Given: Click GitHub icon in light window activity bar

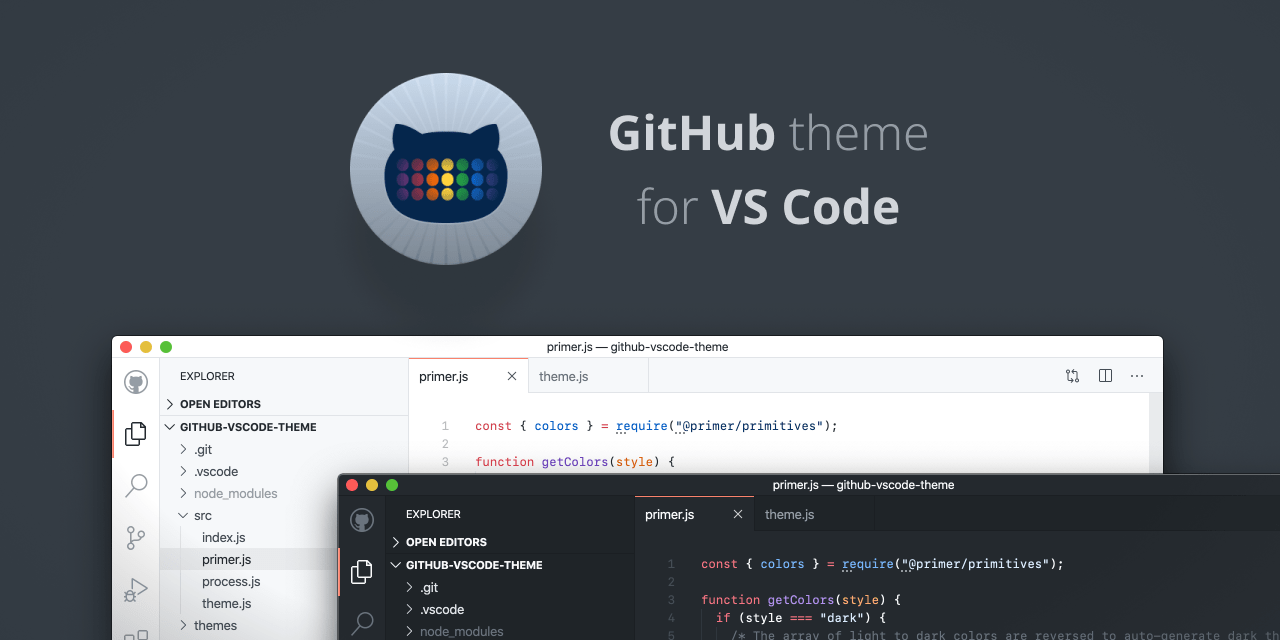Looking at the screenshot, I should (x=136, y=382).
